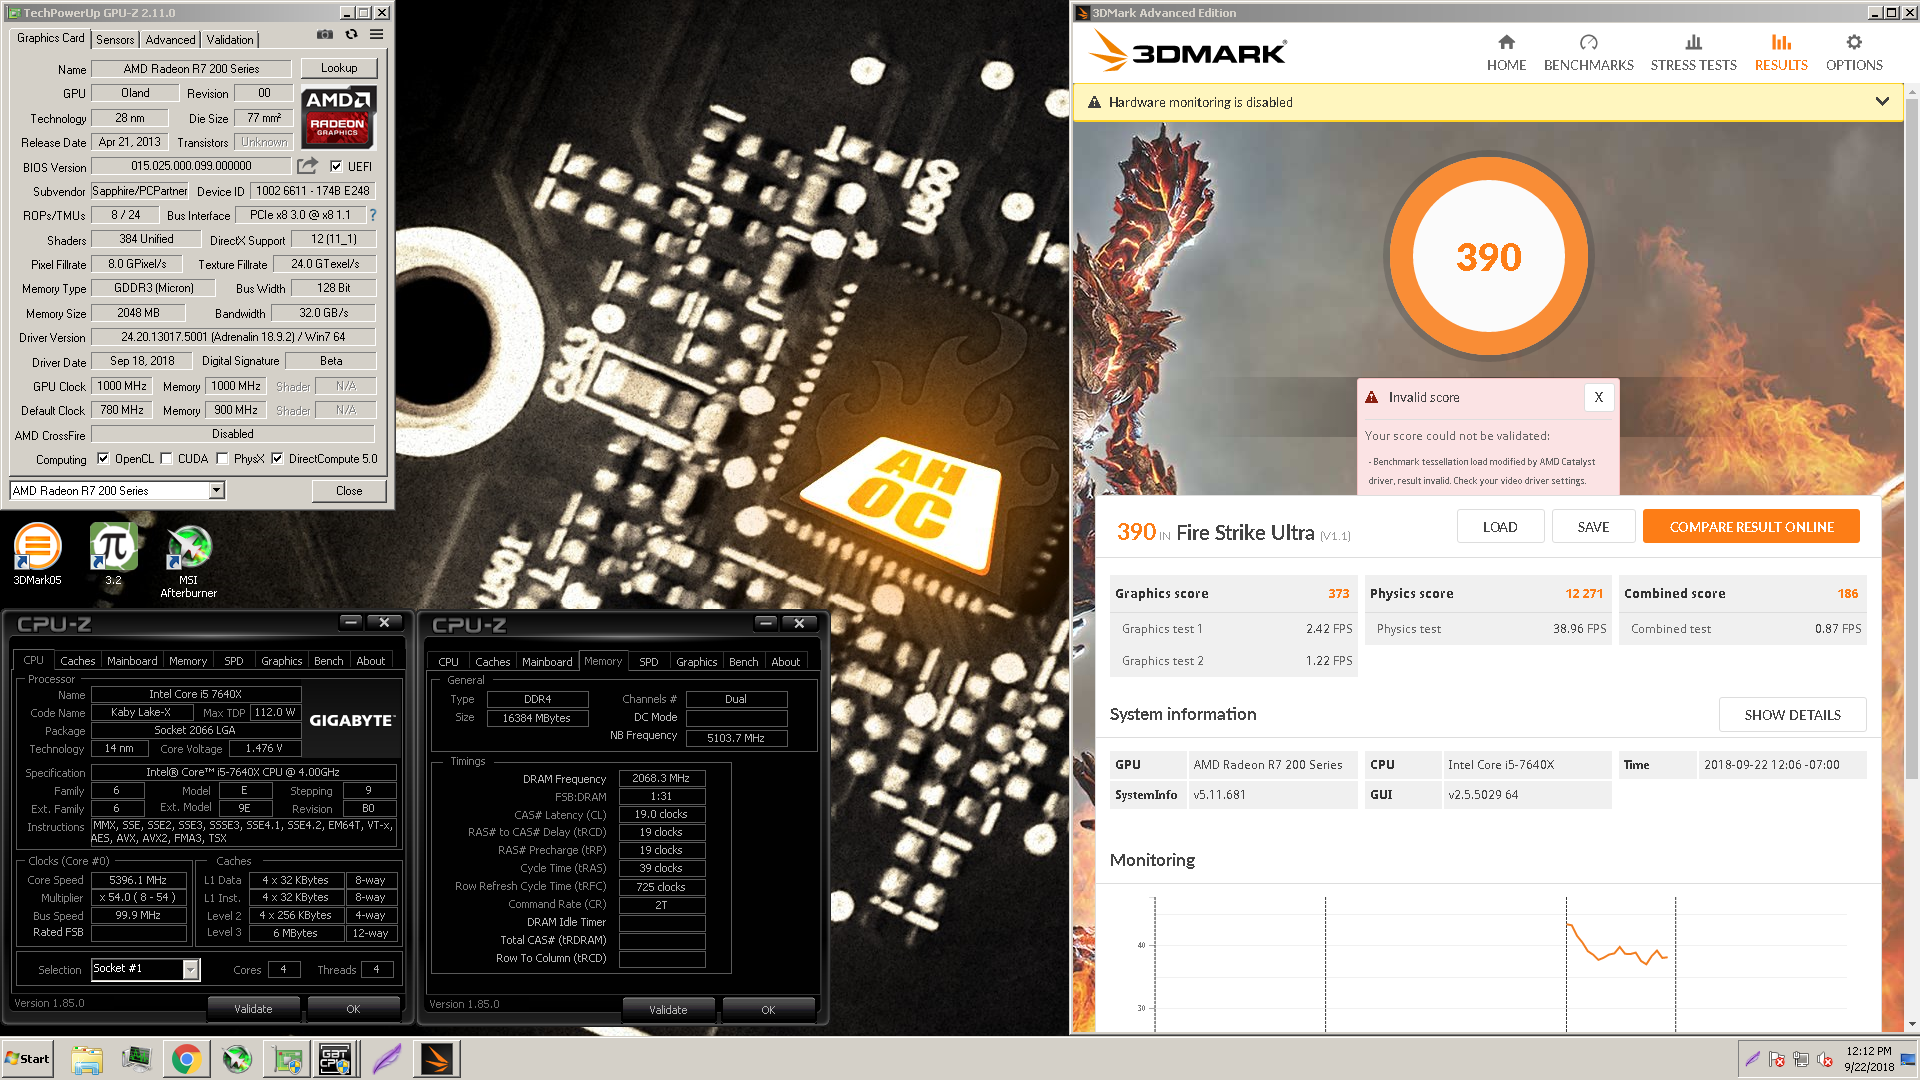Click the 3DMark vertical scrollbar
This screenshot has width=1920, height=1080.
(x=1911, y=440)
